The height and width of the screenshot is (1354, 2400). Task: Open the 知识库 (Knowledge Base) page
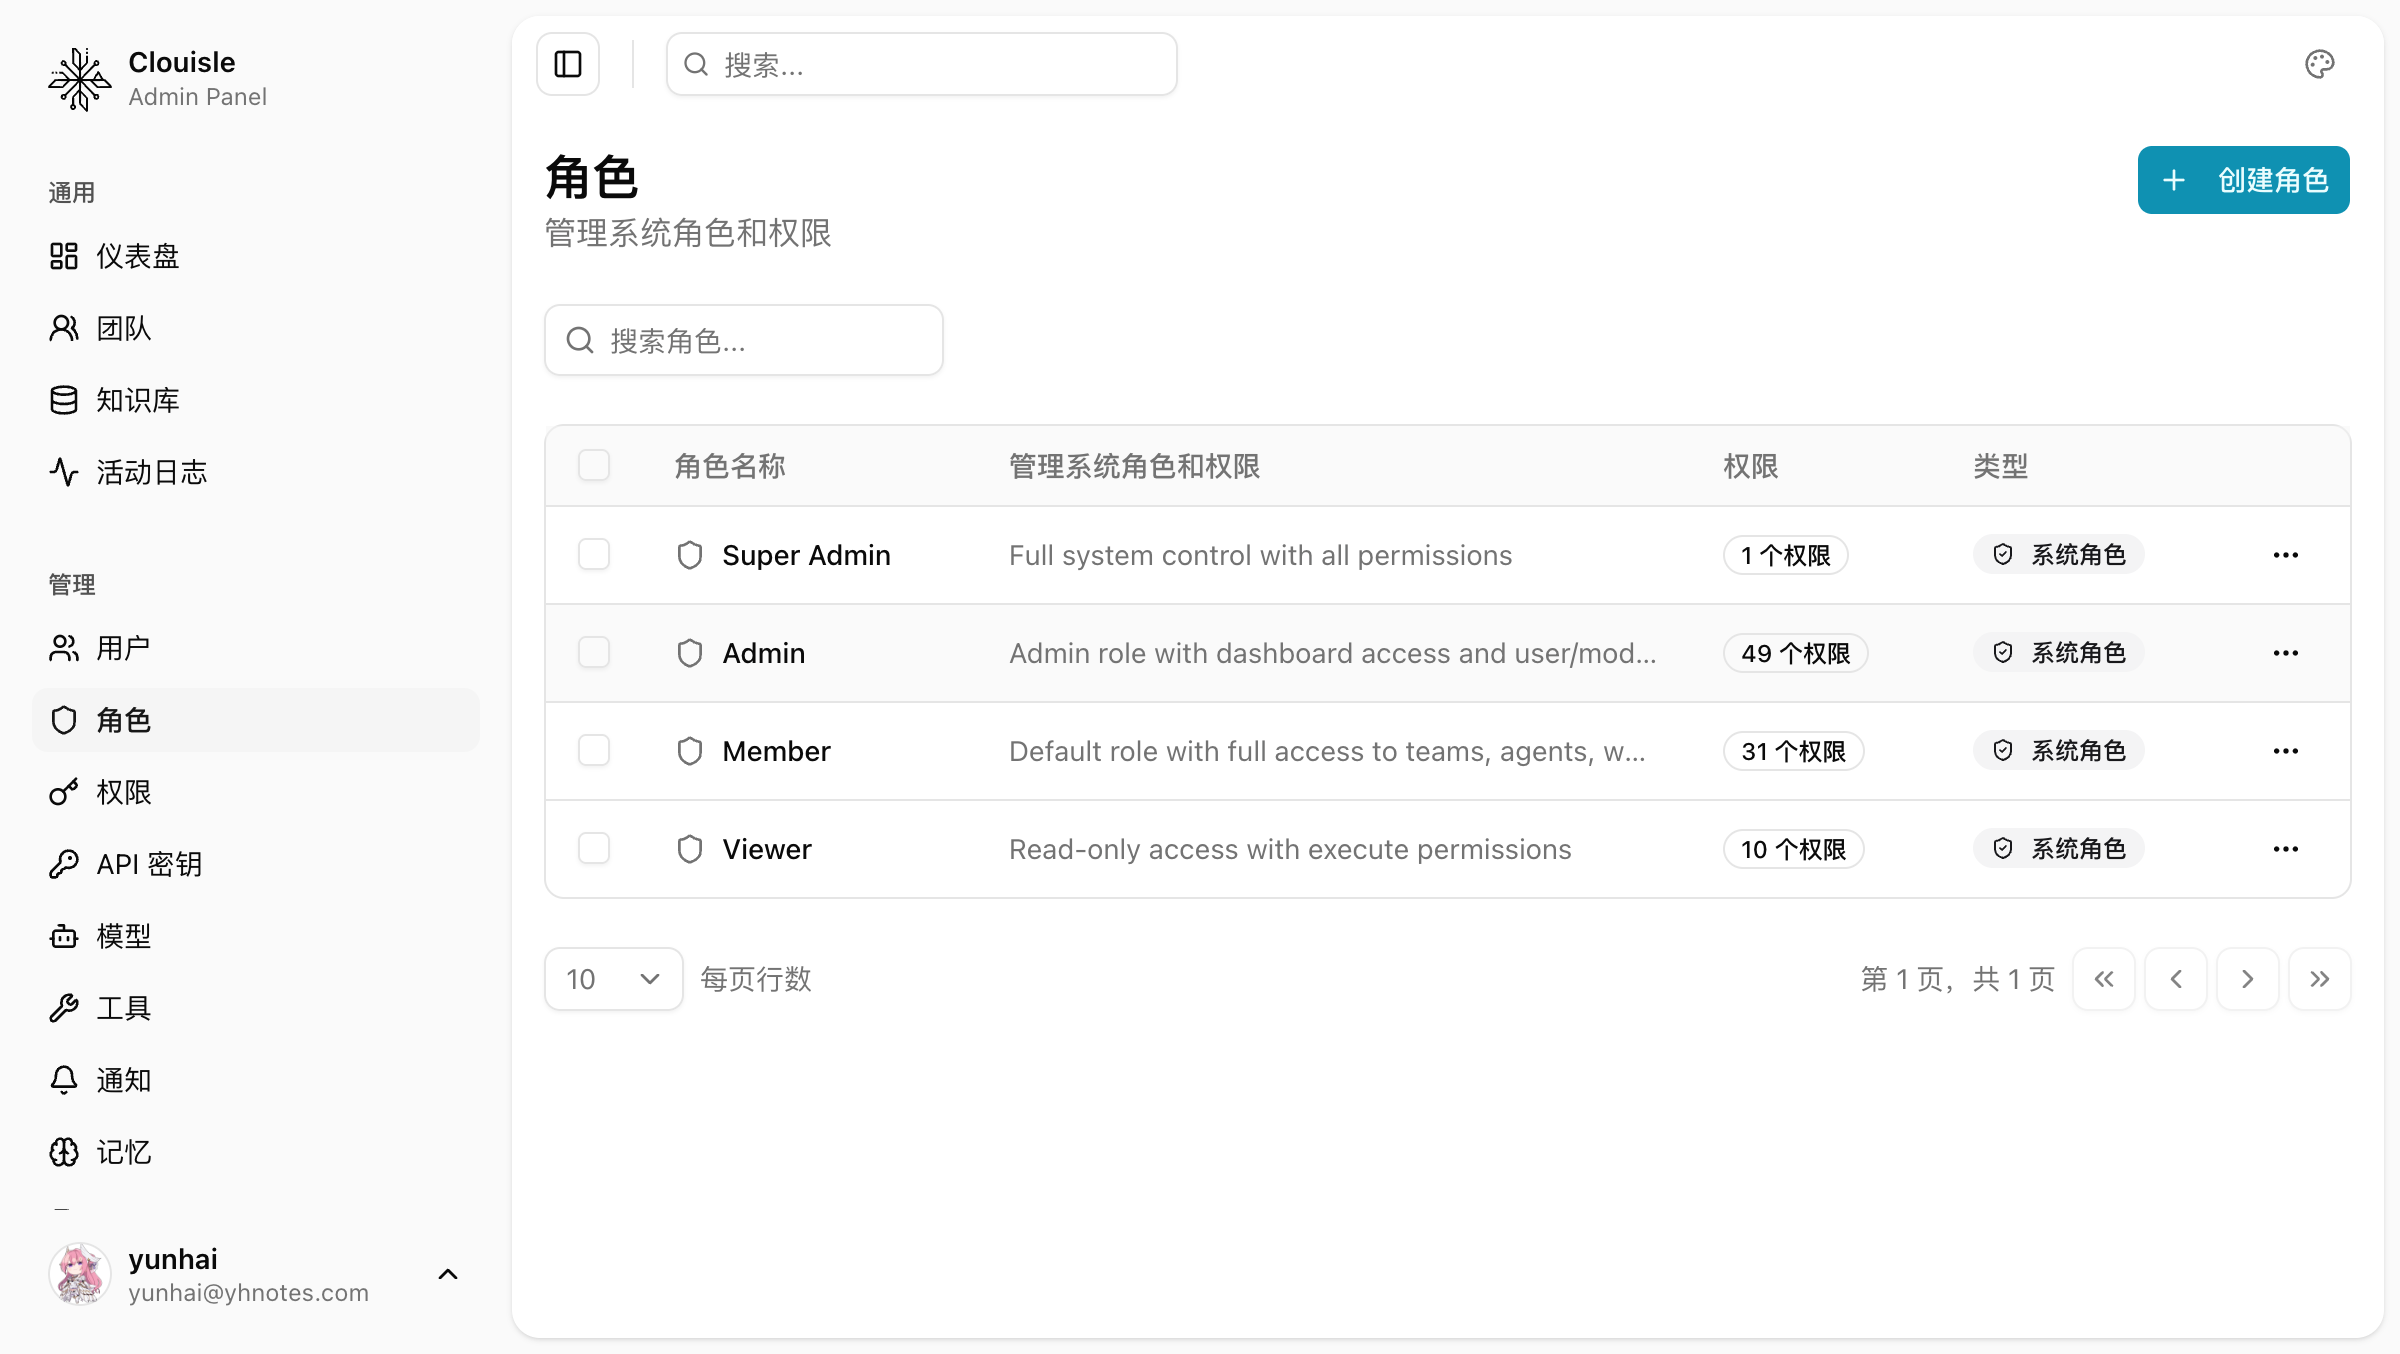(137, 400)
